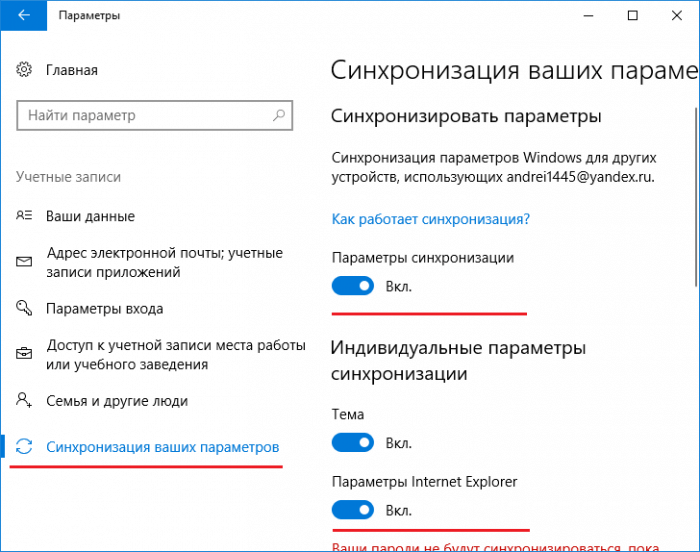700x552 pixels.
Task: Click the Найти параметр search field
Action: click(154, 115)
